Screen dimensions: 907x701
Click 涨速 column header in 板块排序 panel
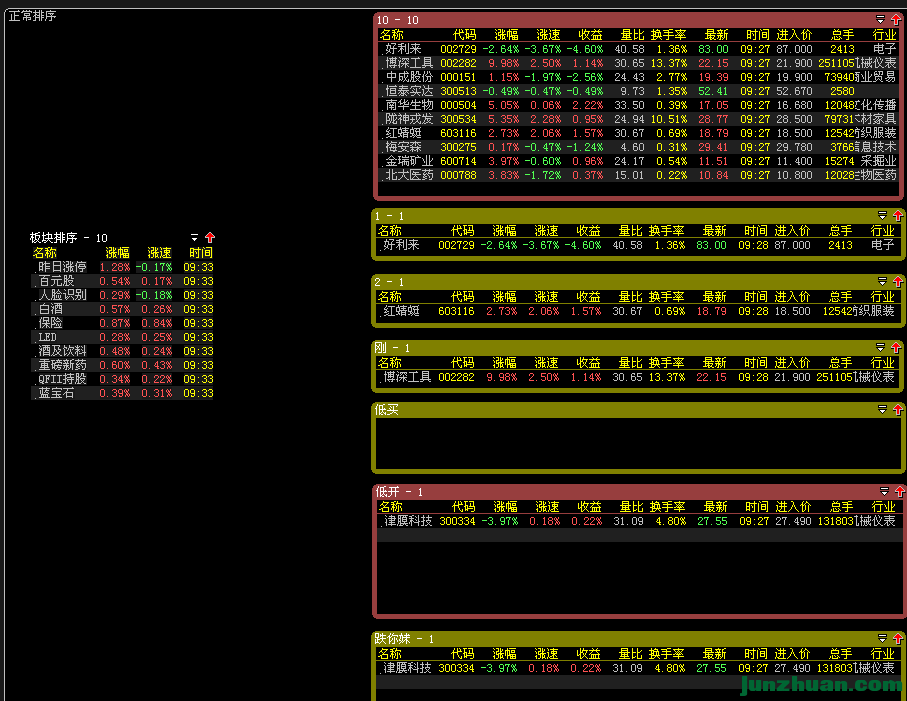(x=159, y=253)
